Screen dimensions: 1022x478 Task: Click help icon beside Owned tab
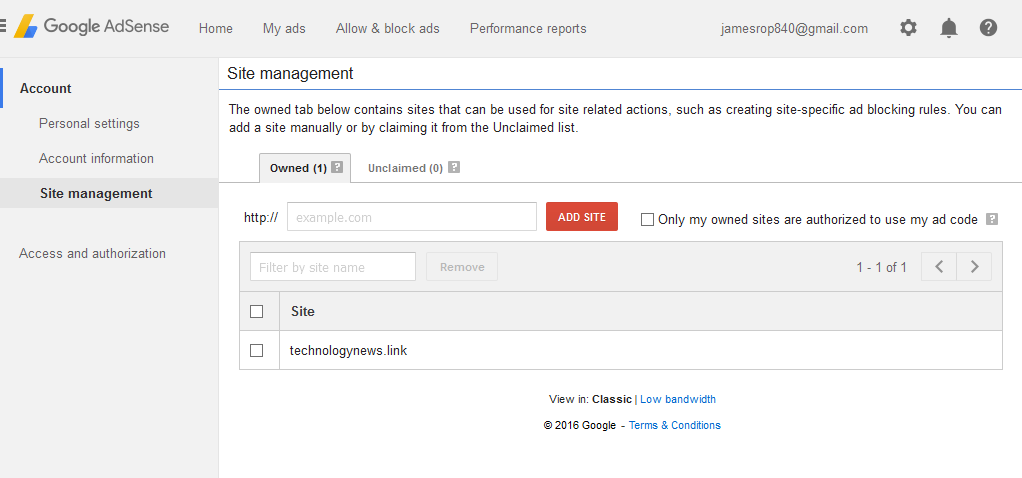click(337, 167)
